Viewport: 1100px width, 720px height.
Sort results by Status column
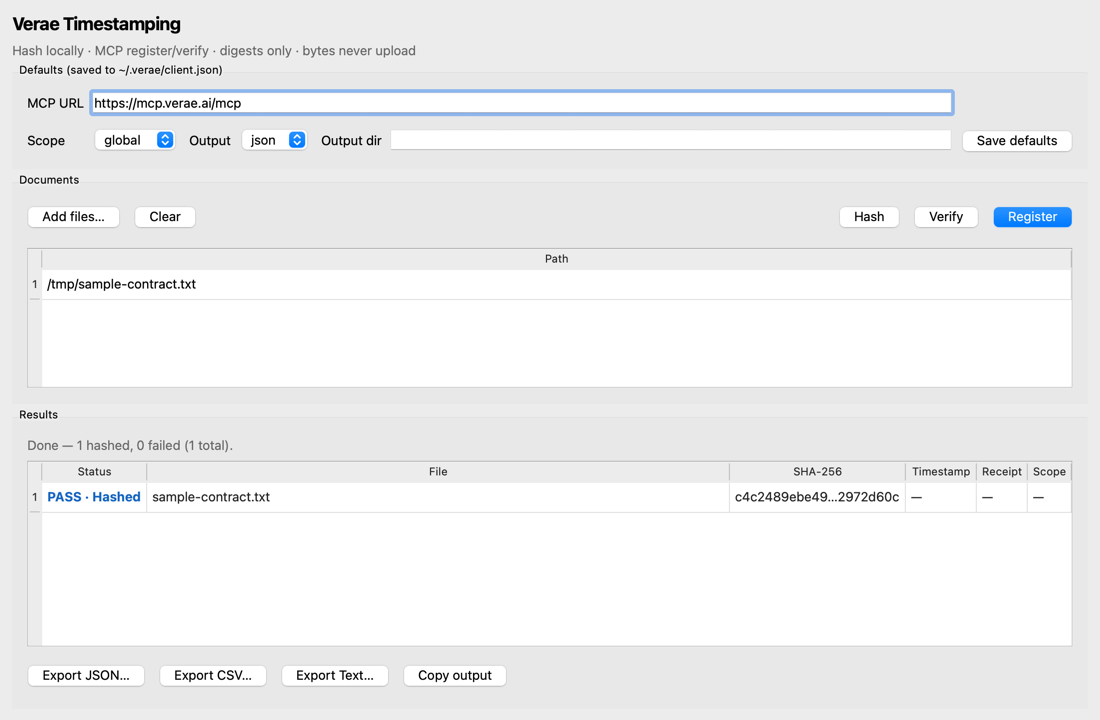(x=94, y=472)
